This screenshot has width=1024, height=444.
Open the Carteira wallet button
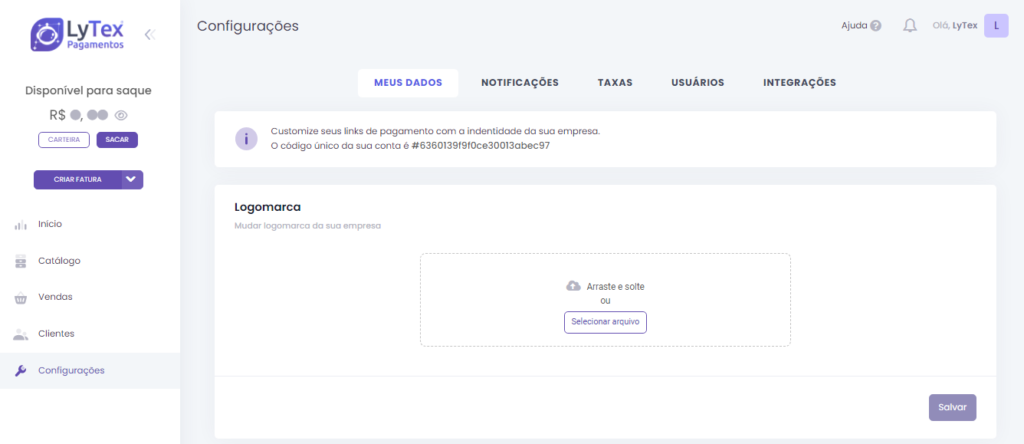(64, 140)
